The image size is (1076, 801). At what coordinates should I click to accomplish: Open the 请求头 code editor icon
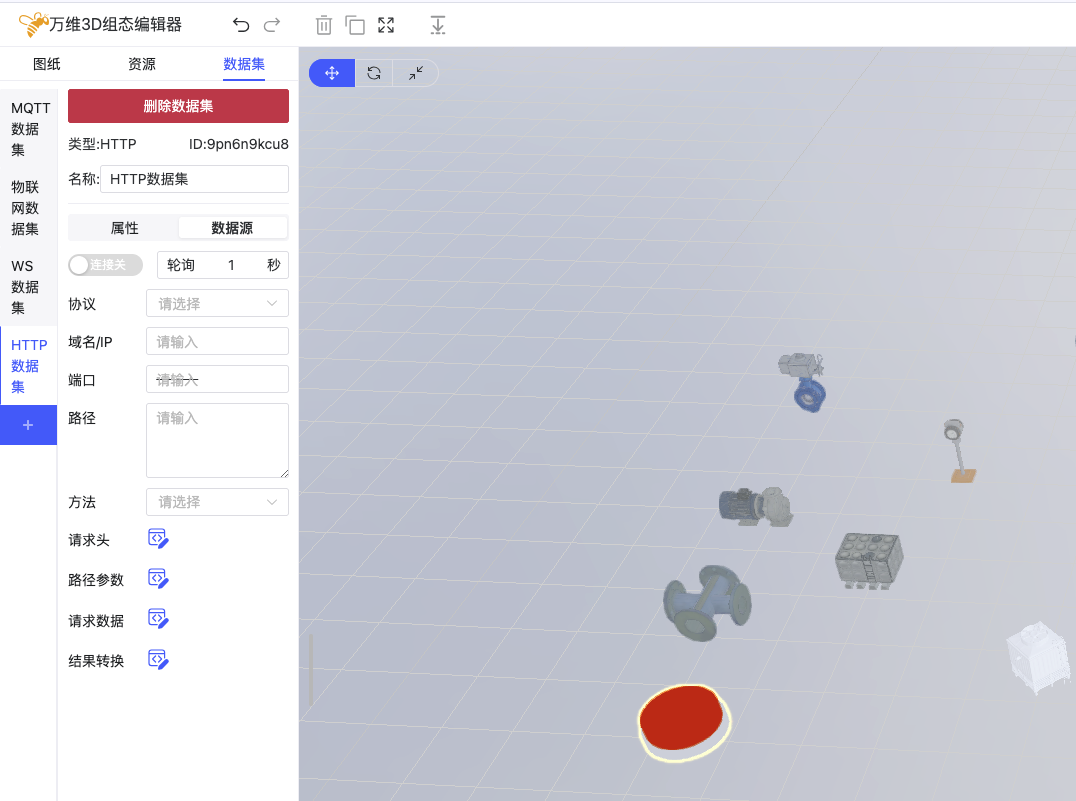(x=158, y=539)
